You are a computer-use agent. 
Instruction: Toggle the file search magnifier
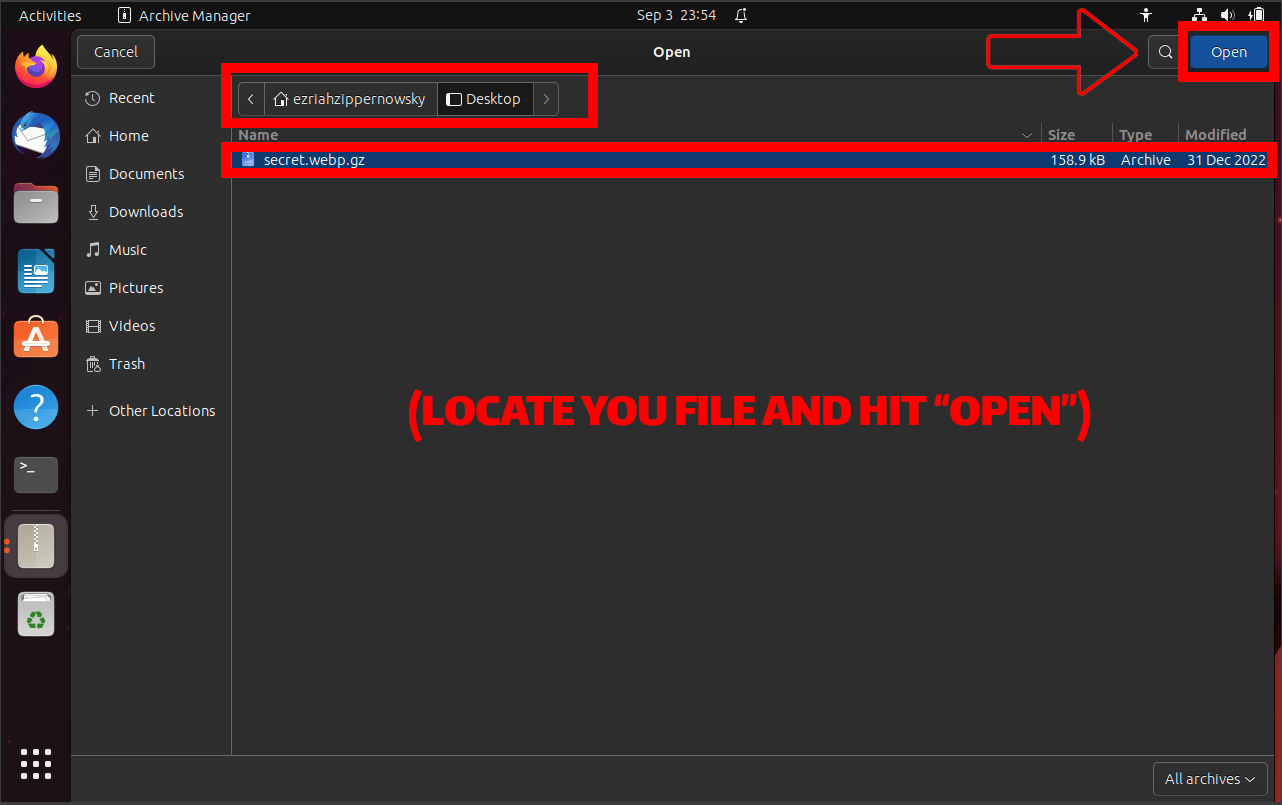(x=1164, y=52)
